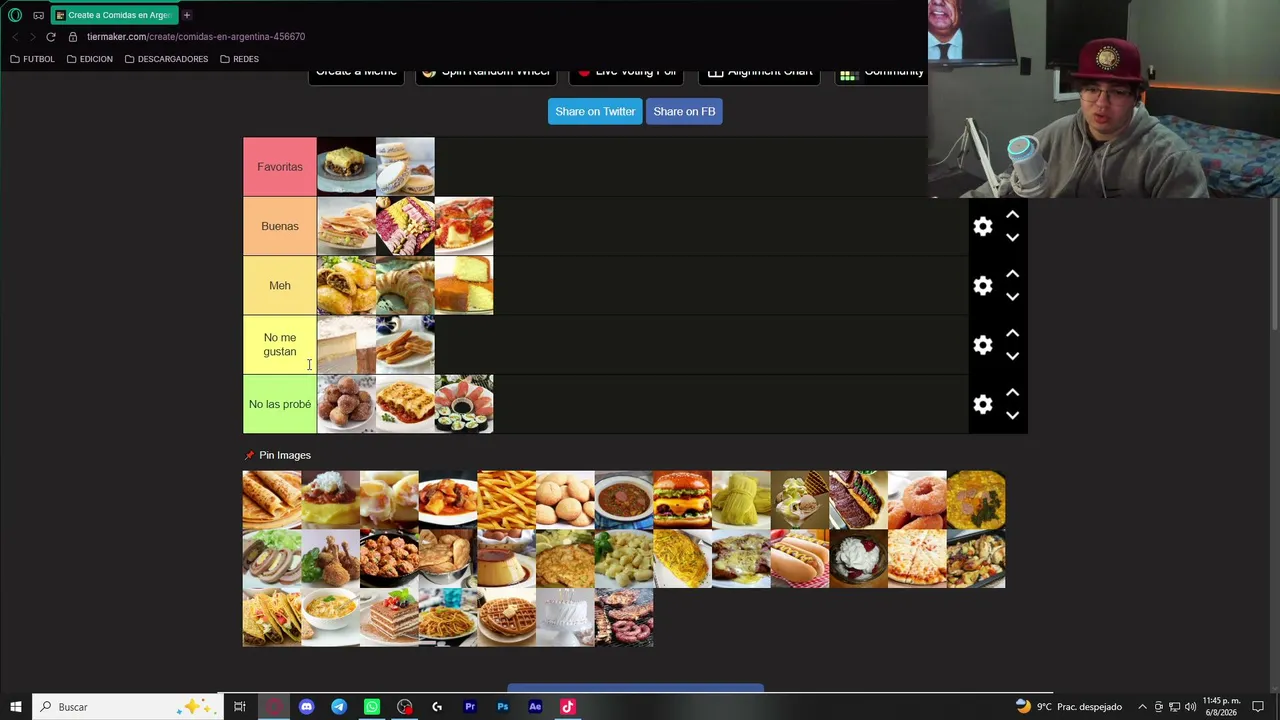Open Logitech G Hub from the taskbar

coord(437,707)
